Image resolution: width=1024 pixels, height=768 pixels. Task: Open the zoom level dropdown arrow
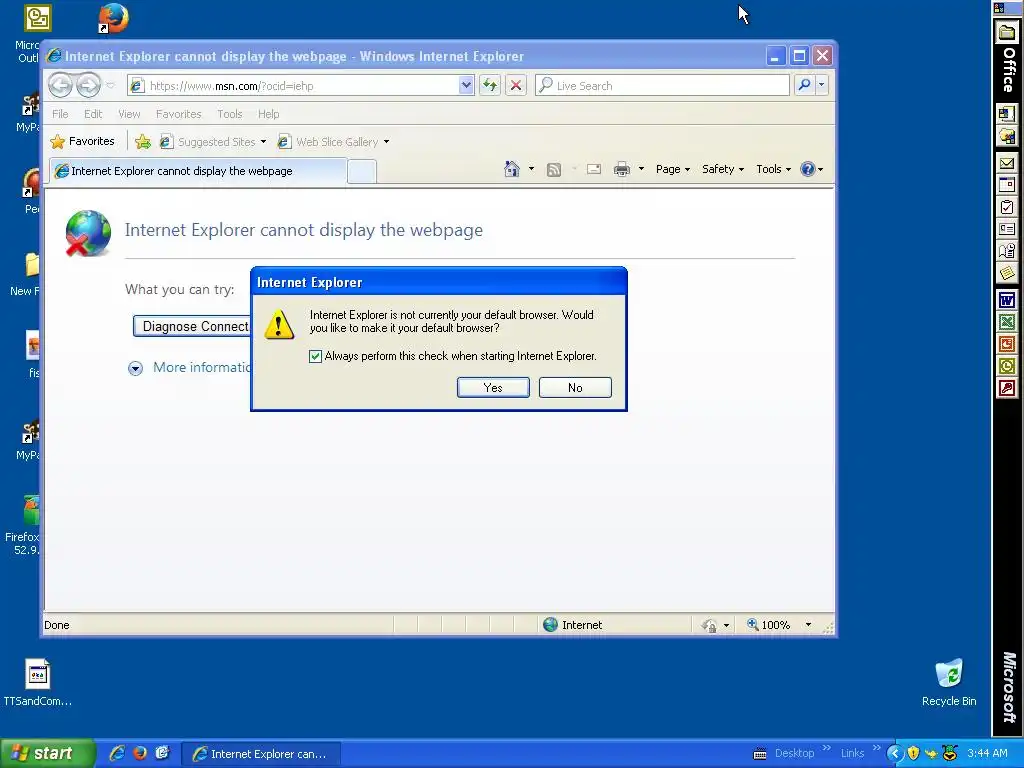[x=808, y=625]
